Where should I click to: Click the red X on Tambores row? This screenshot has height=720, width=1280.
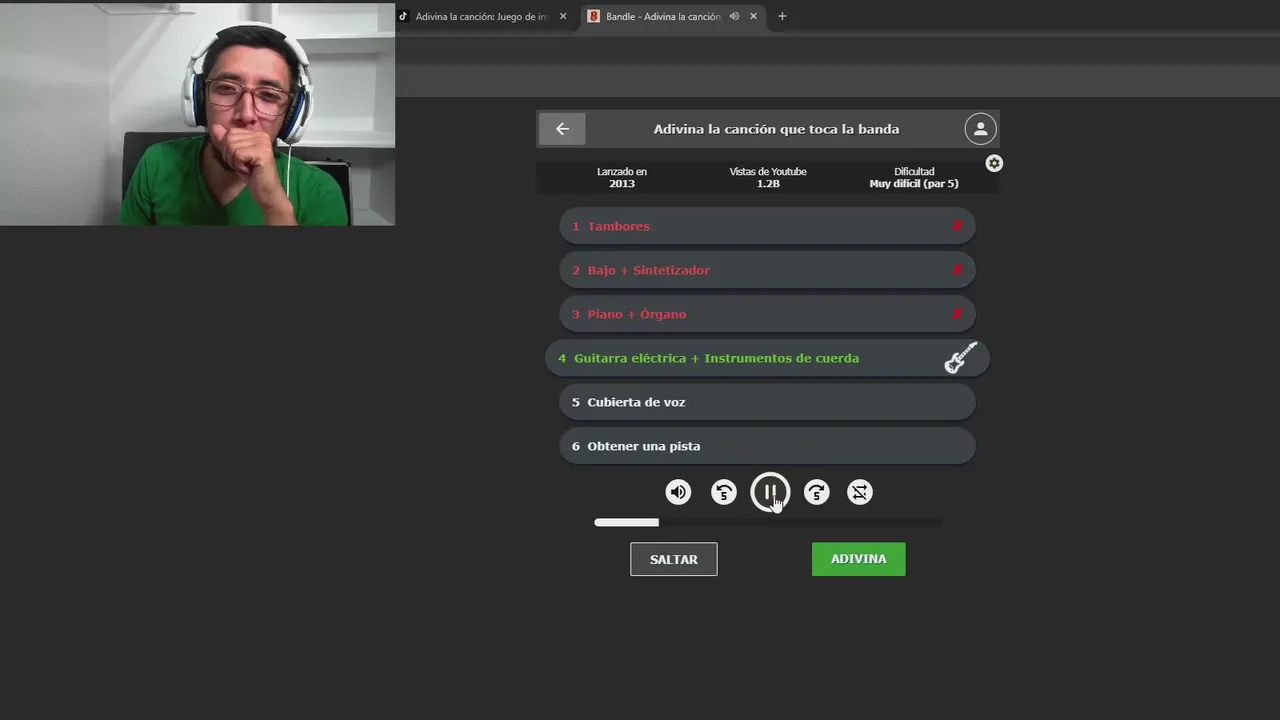[958, 226]
